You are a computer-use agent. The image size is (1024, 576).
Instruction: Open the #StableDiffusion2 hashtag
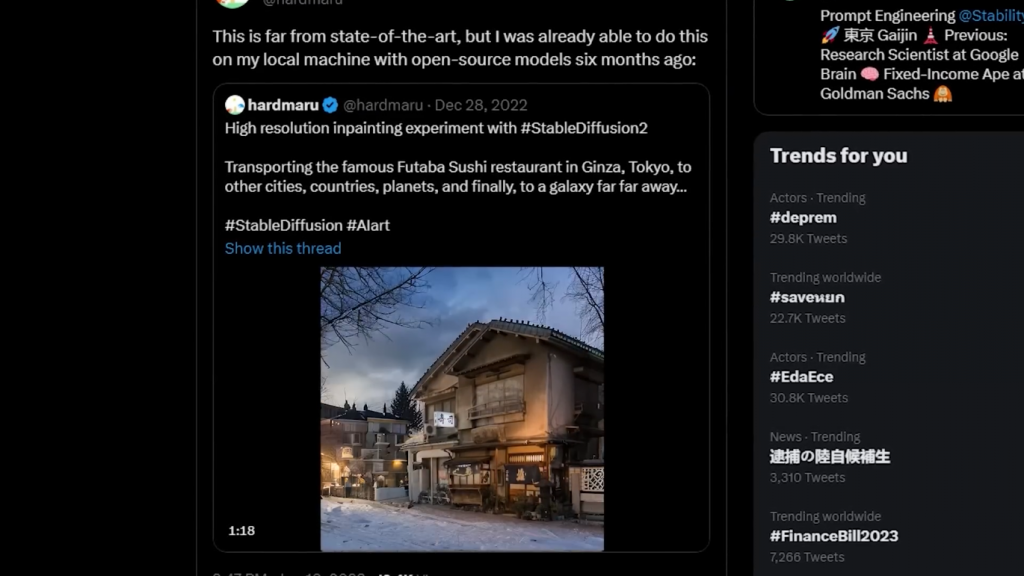coord(584,128)
